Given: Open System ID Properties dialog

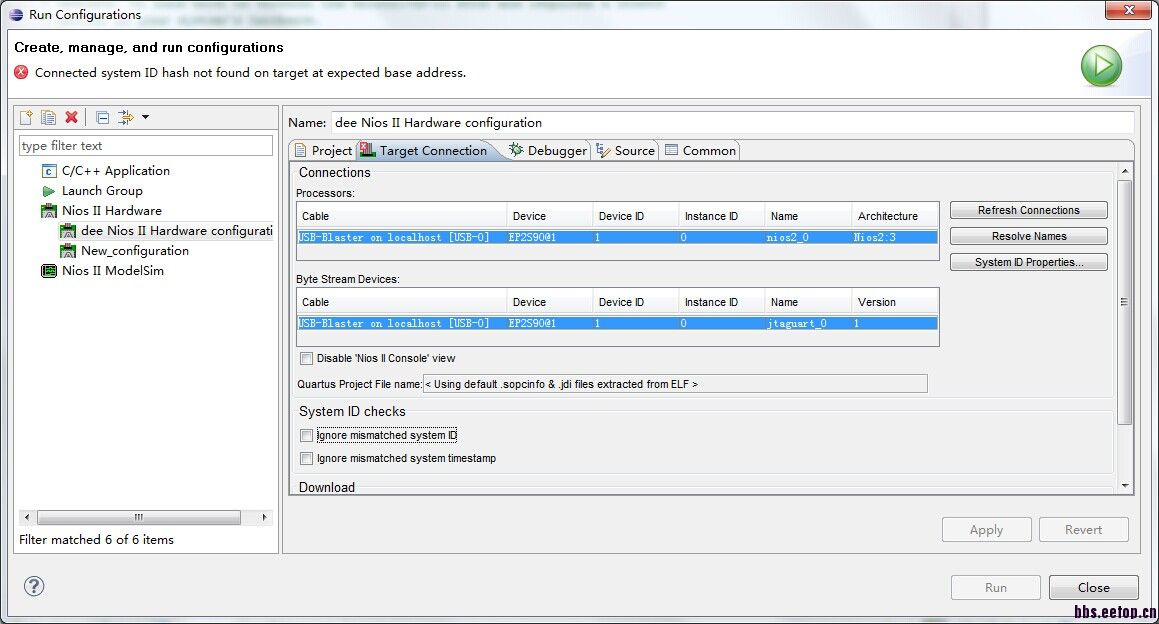Looking at the screenshot, I should pyautogui.click(x=1028, y=262).
